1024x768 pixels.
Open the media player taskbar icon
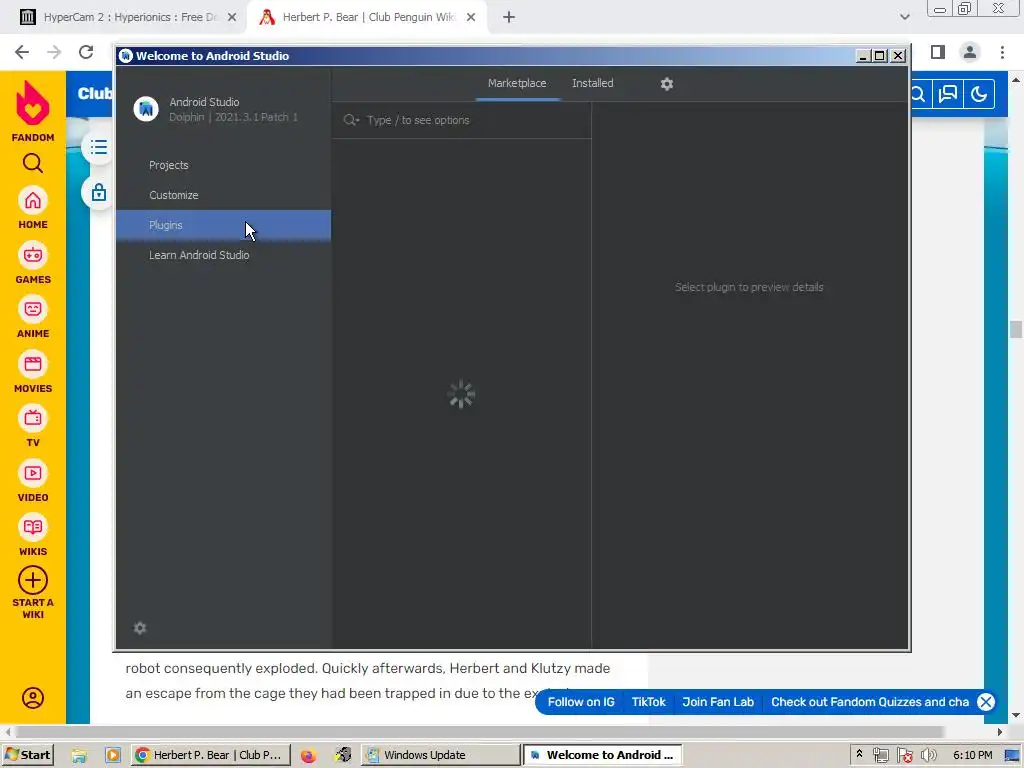tap(113, 756)
